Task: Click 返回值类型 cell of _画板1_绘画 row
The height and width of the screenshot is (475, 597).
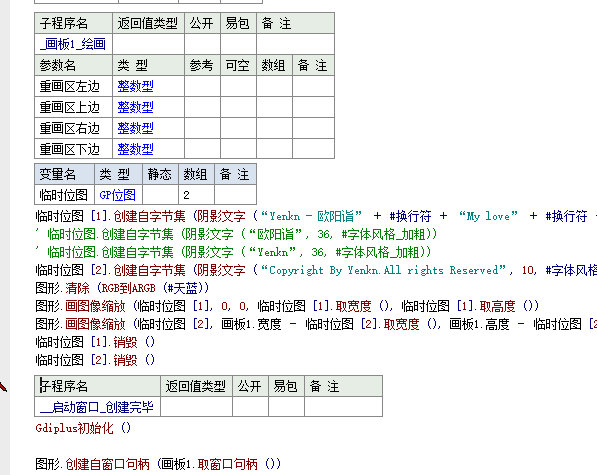Action: (x=148, y=44)
